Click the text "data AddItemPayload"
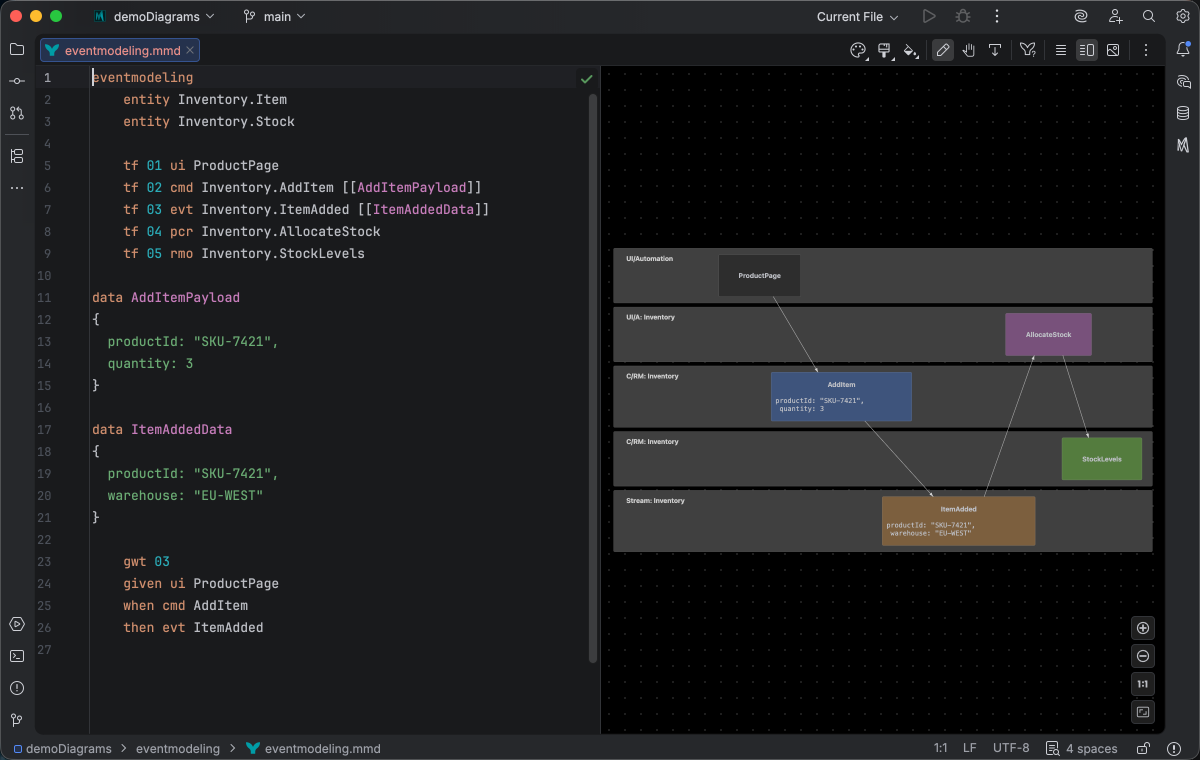This screenshot has width=1200, height=760. pos(166,298)
